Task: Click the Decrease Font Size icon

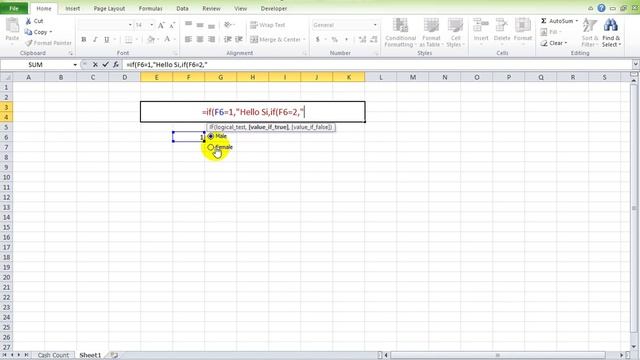Action: click(x=172, y=25)
